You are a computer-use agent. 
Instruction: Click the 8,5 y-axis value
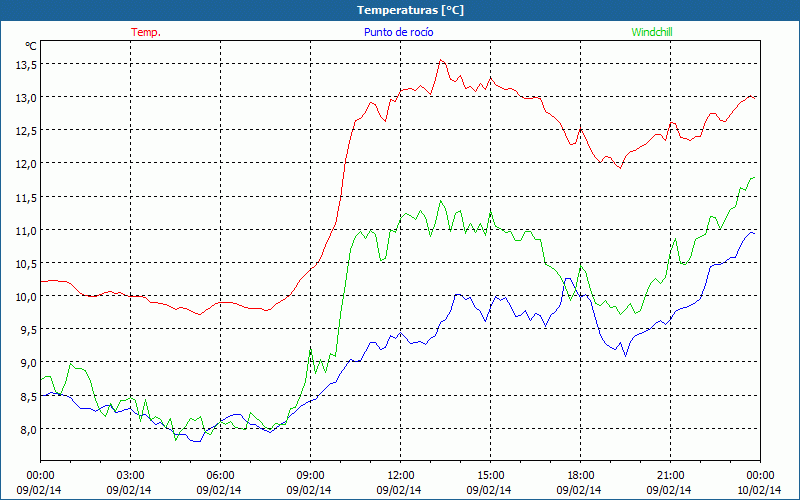coord(28,396)
